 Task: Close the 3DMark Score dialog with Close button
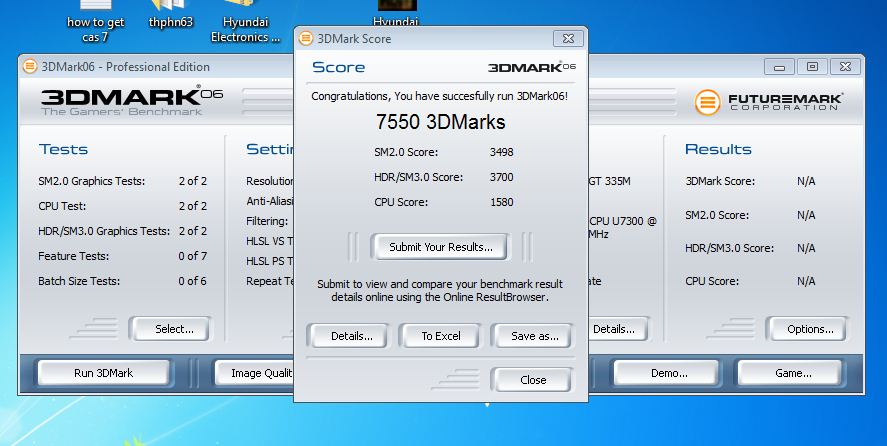coord(533,380)
